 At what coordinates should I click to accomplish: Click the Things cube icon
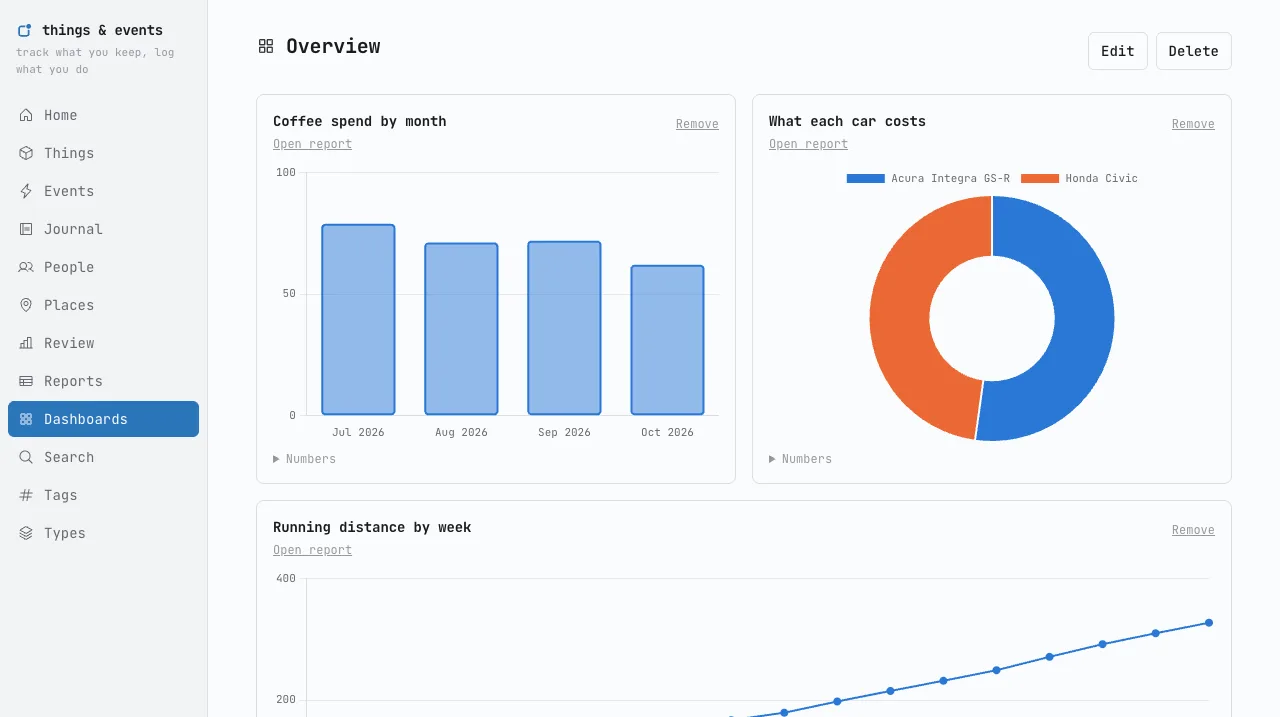pos(26,153)
